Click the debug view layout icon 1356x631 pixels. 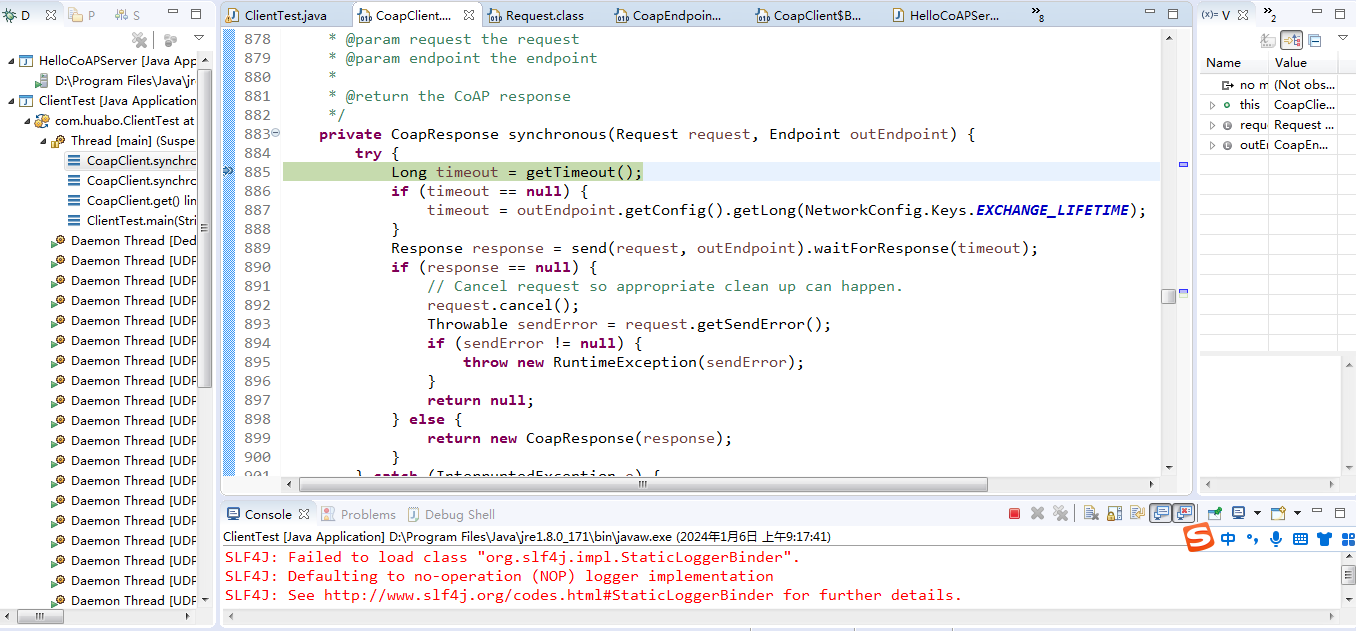169,39
